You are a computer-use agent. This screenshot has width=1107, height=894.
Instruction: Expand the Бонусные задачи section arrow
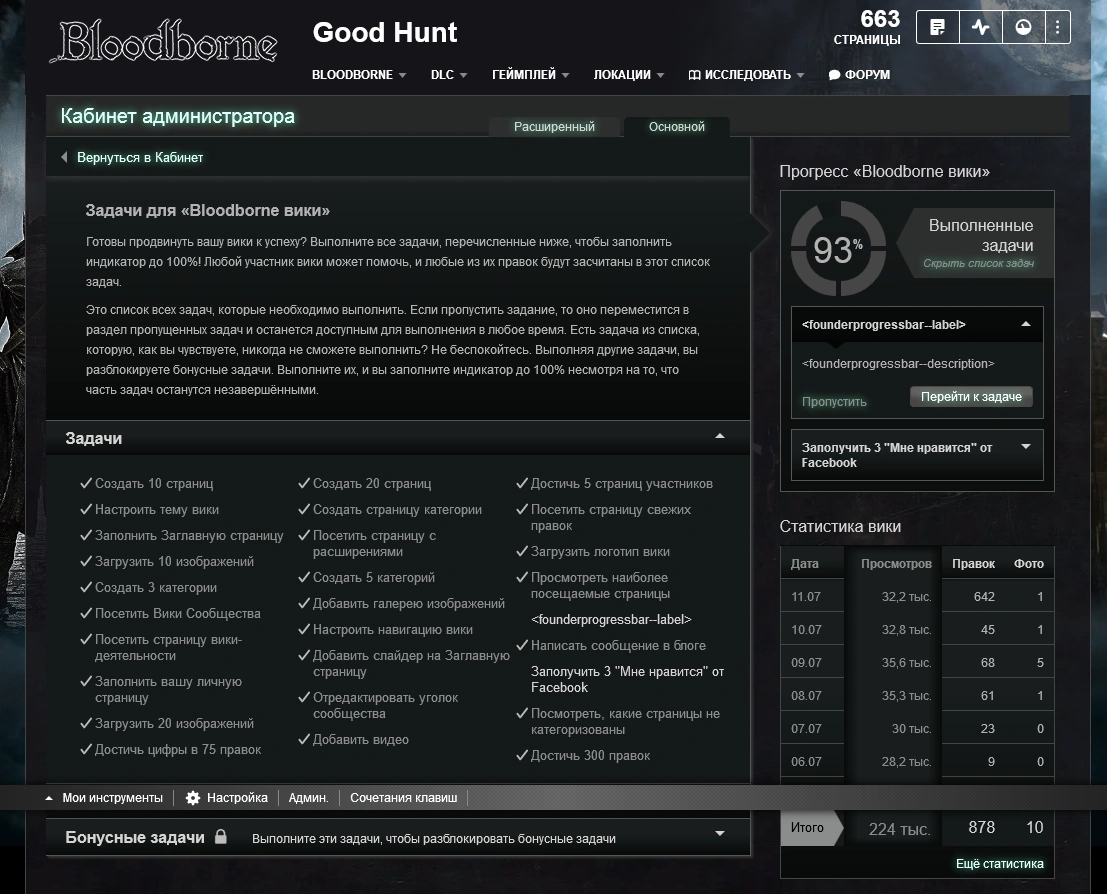pos(719,834)
